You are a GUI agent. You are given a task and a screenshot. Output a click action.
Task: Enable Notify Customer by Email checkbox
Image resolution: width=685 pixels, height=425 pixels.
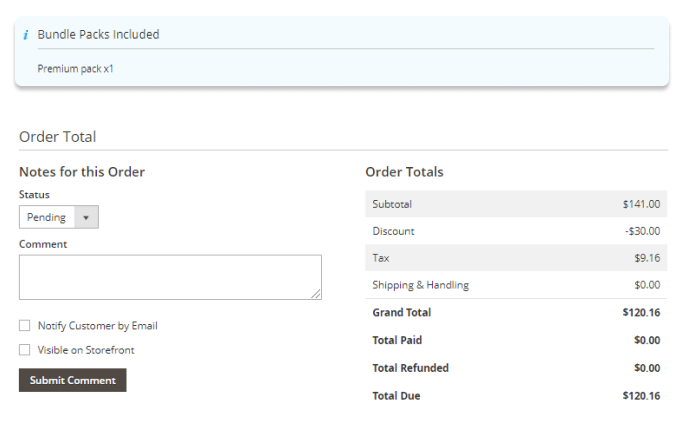click(x=25, y=326)
